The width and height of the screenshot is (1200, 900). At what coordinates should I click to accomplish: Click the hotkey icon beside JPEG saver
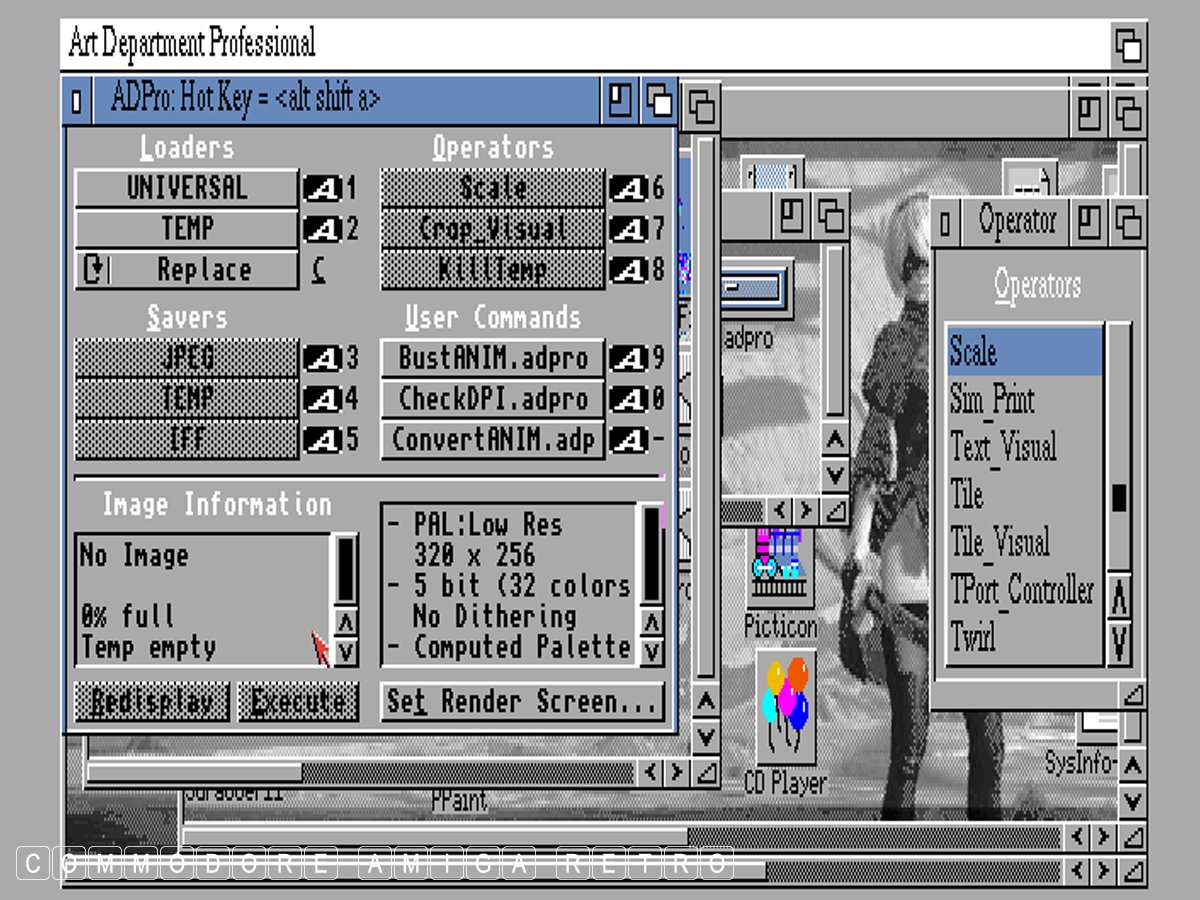[x=322, y=358]
